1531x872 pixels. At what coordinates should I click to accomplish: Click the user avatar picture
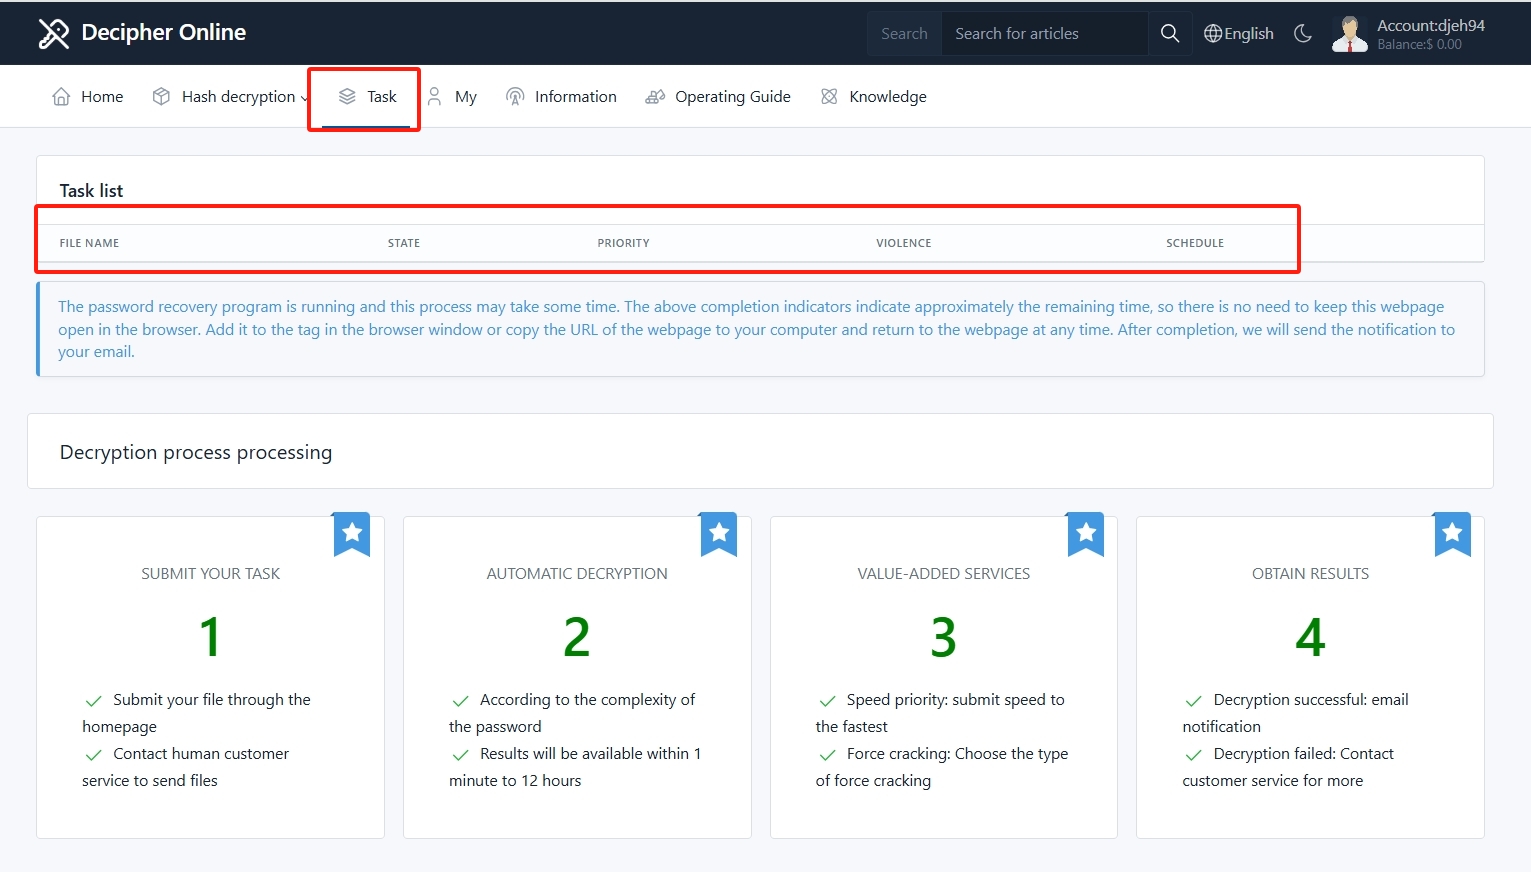click(1349, 33)
